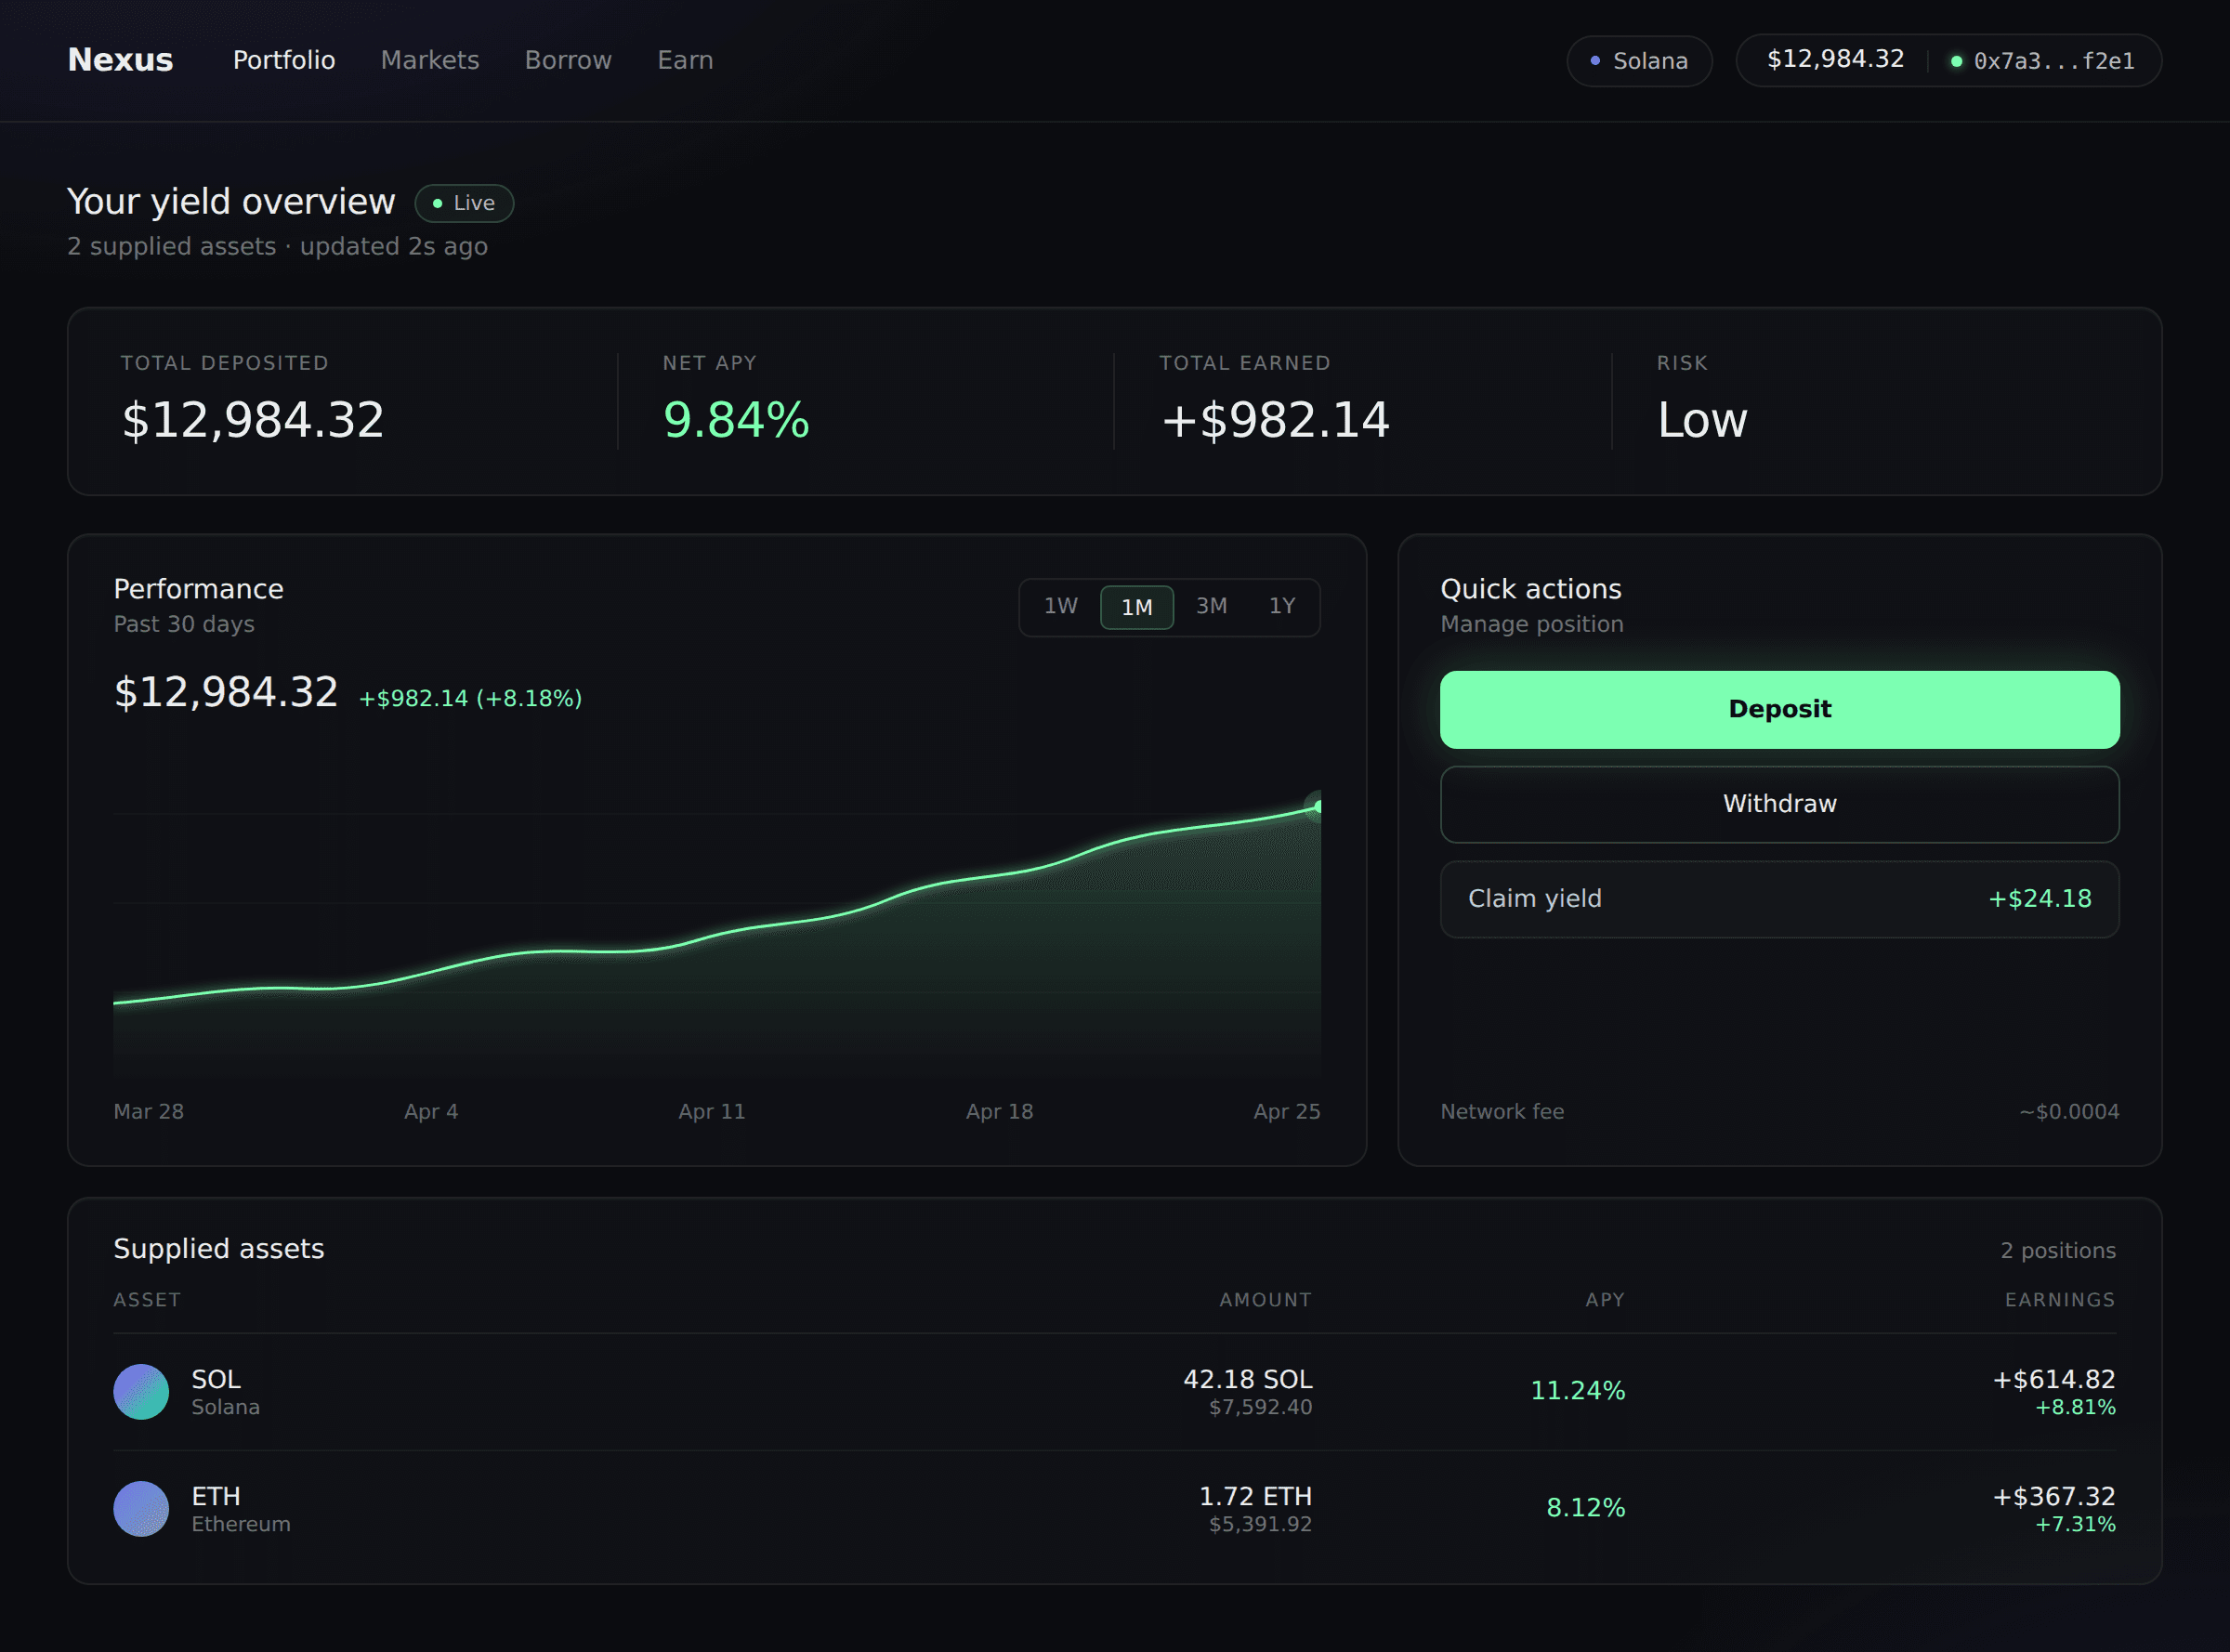This screenshot has height=1652, width=2230.
Task: Click the ETH earnings +$367.32
Action: tap(2054, 1496)
